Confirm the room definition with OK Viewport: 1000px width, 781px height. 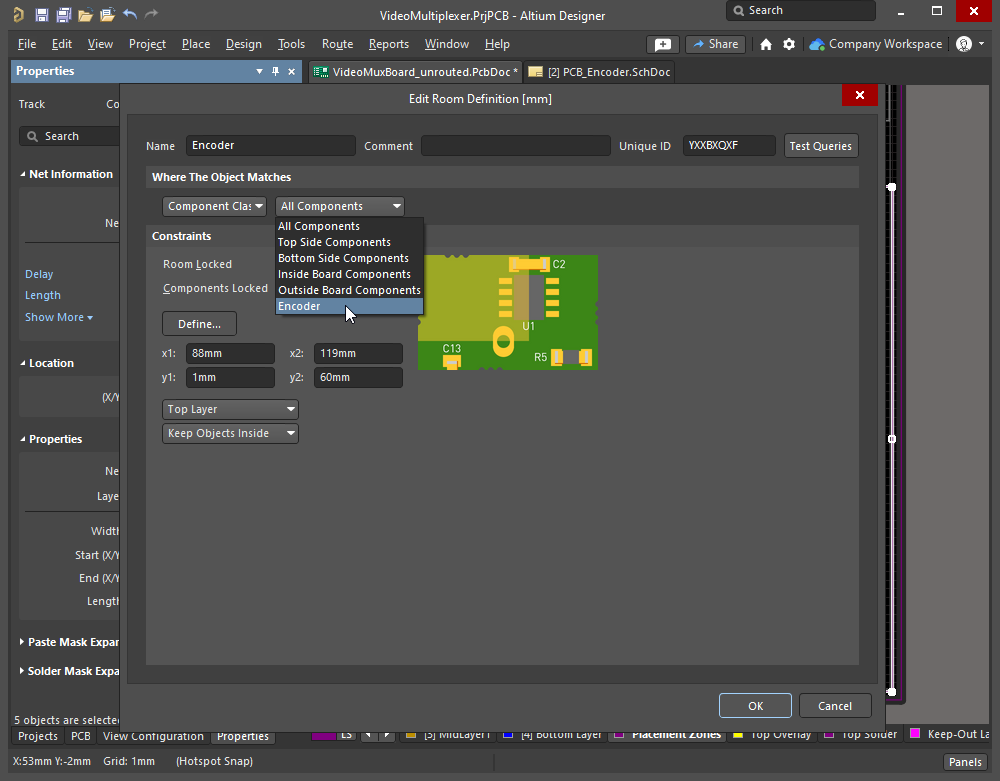pyautogui.click(x=755, y=706)
